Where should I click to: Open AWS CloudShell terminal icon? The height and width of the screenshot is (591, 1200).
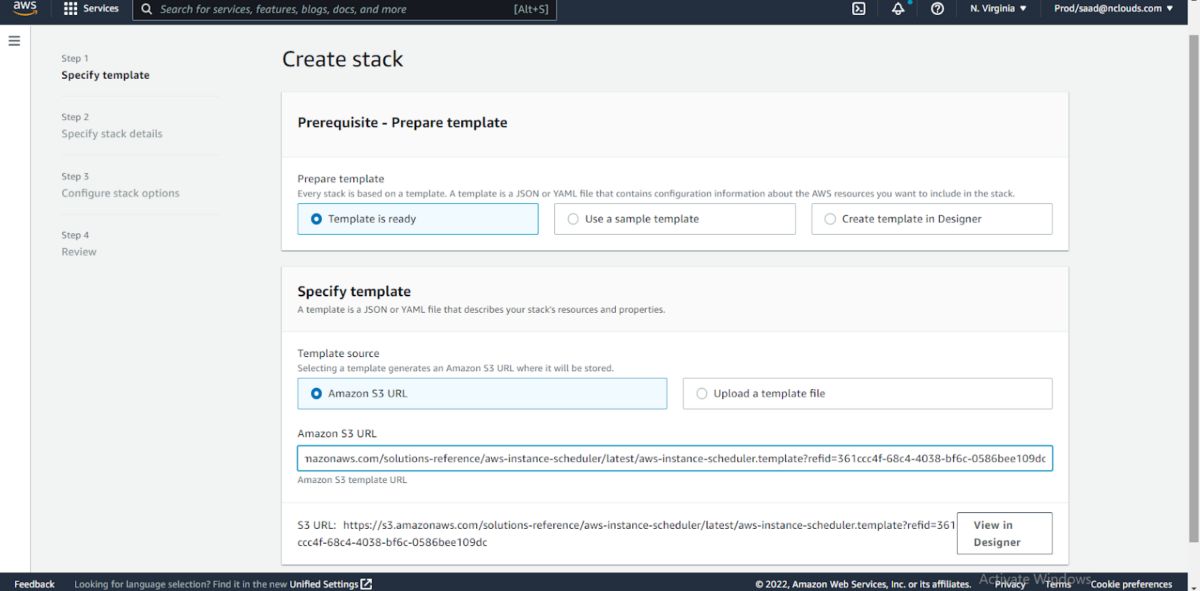(x=858, y=9)
